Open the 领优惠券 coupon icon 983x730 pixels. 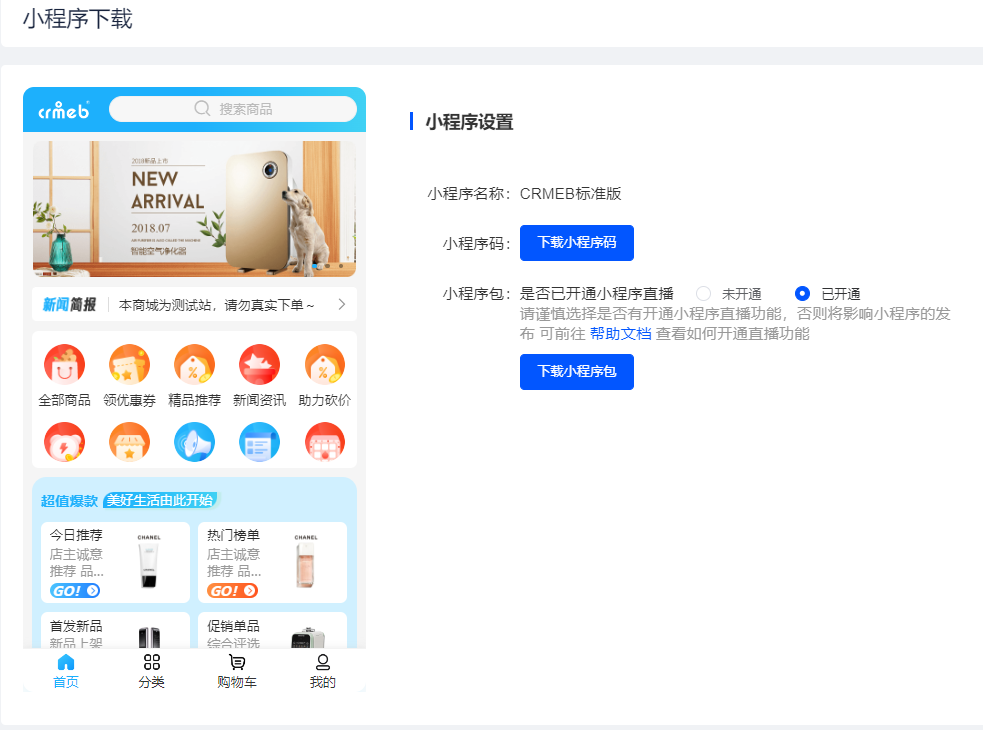(x=129, y=365)
